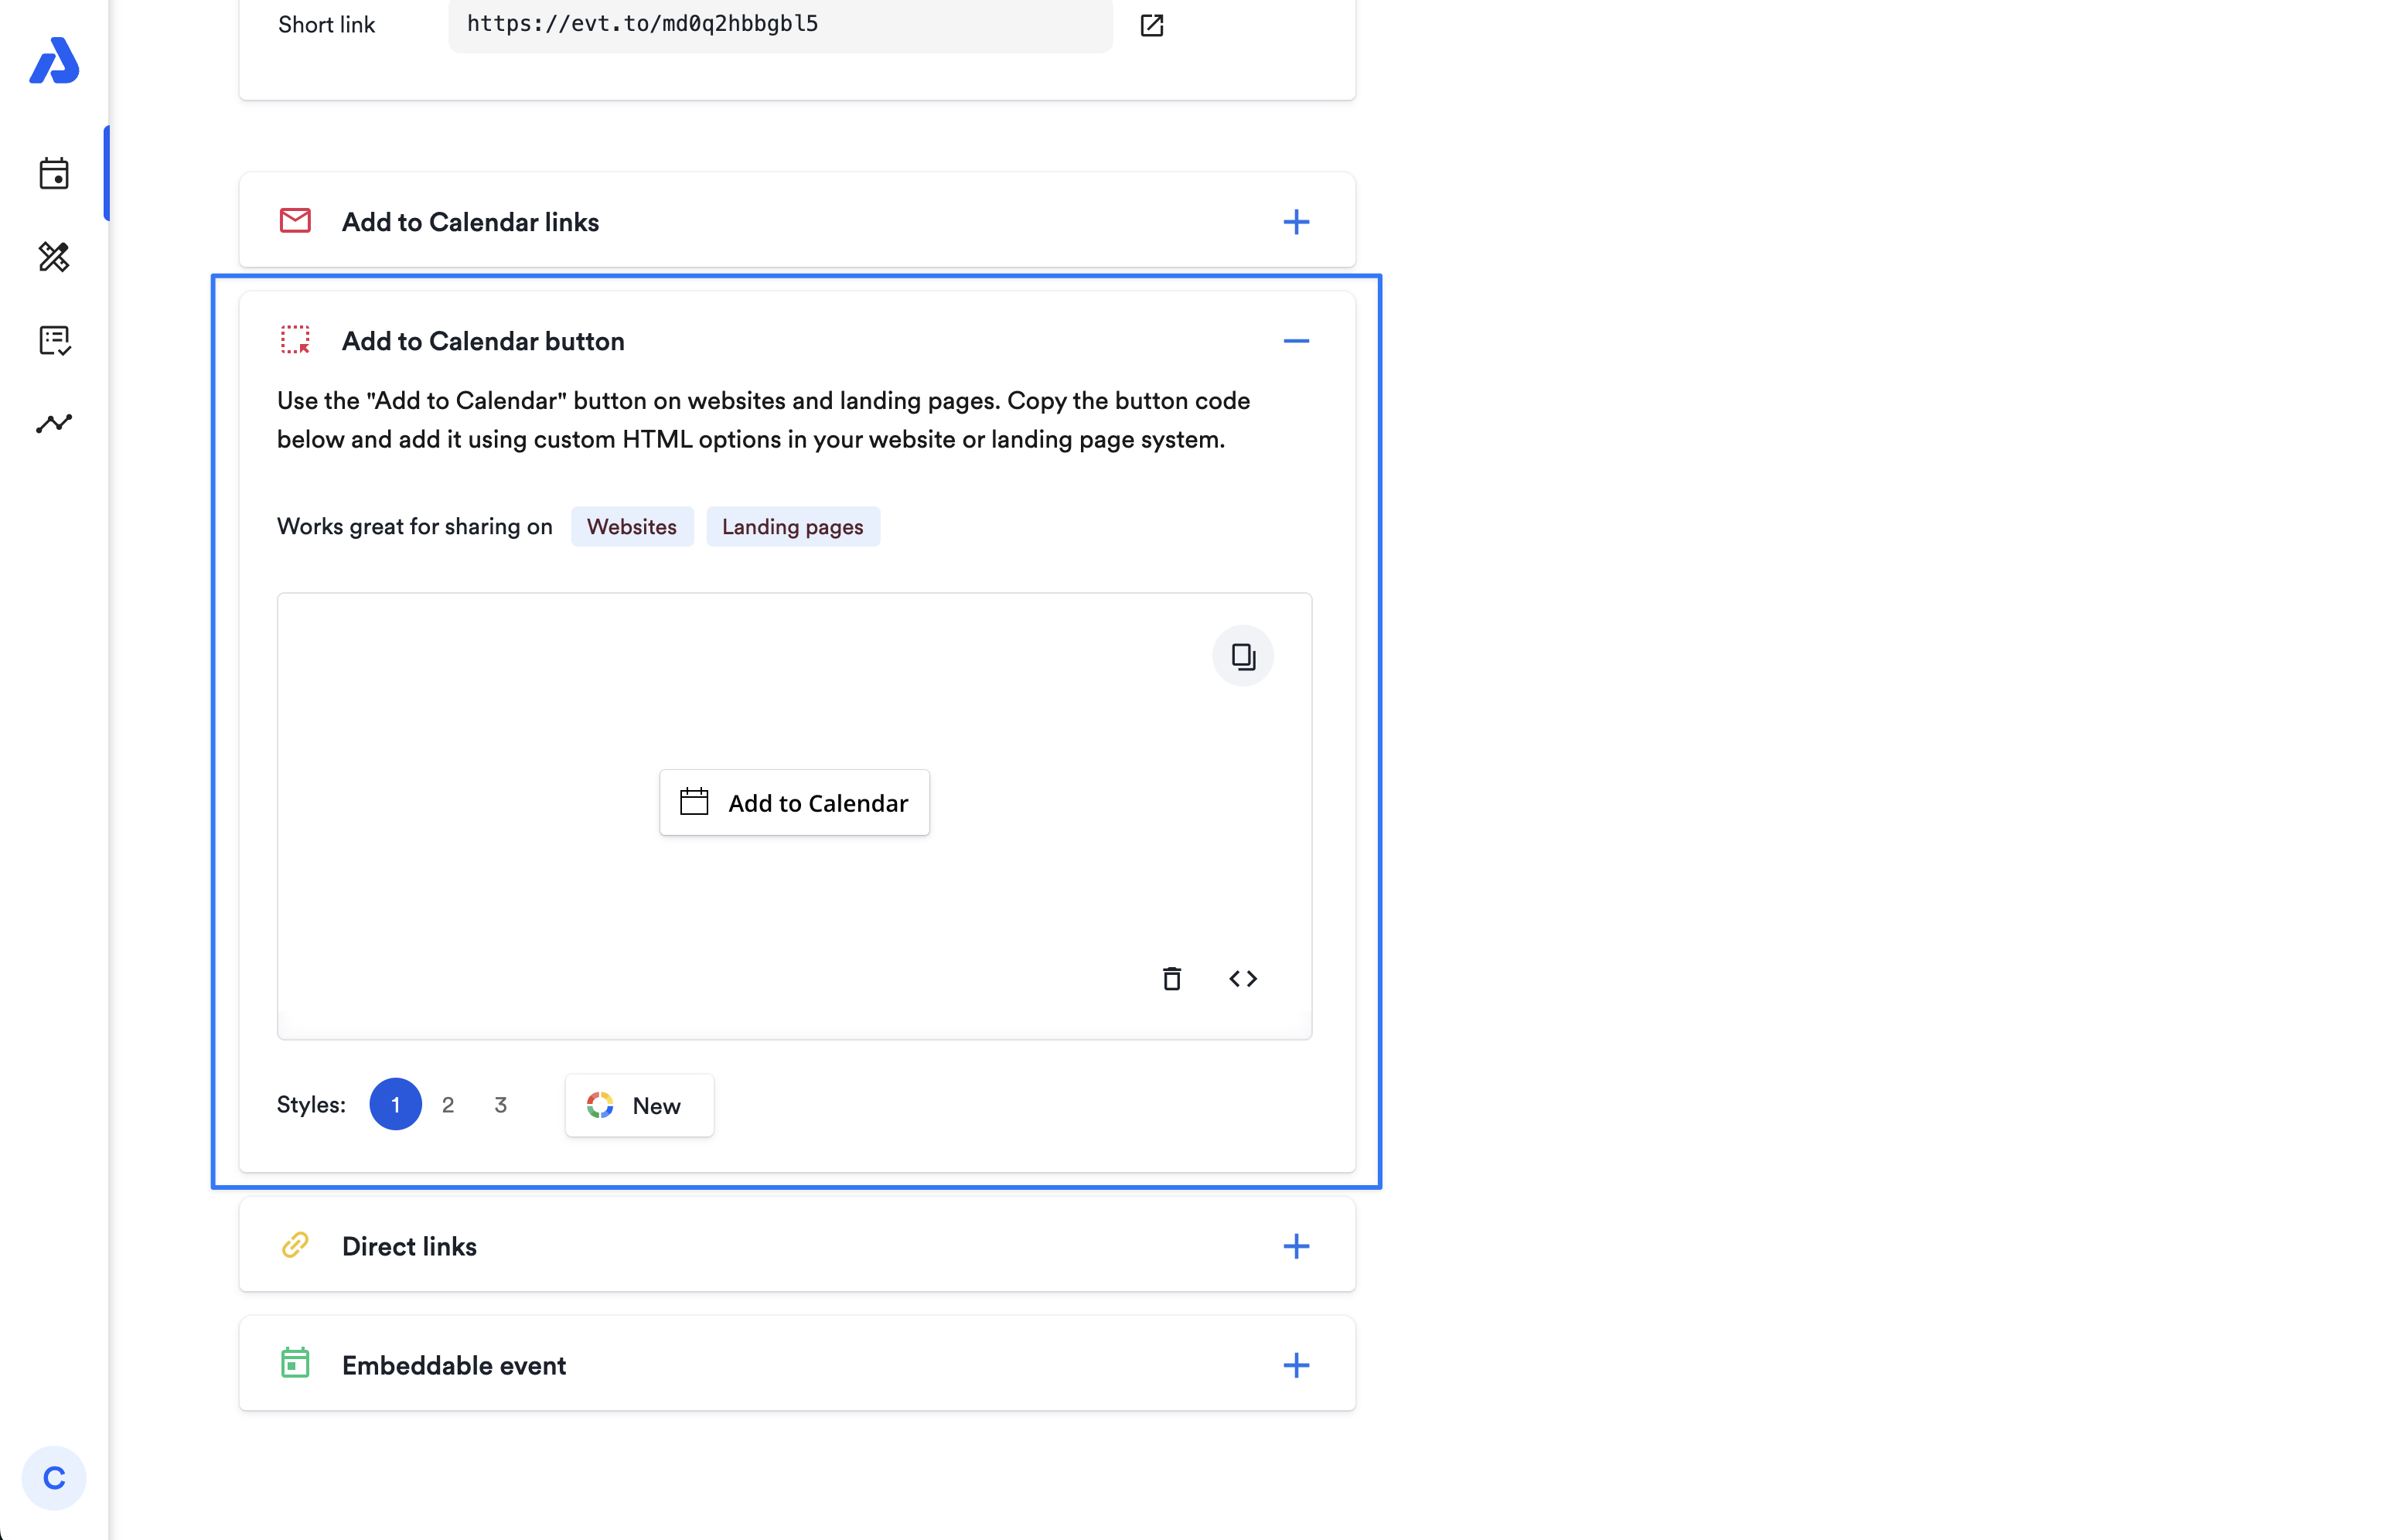Copy the button code with copy icon
Viewport: 2383px width, 1540px height.
(x=1242, y=656)
